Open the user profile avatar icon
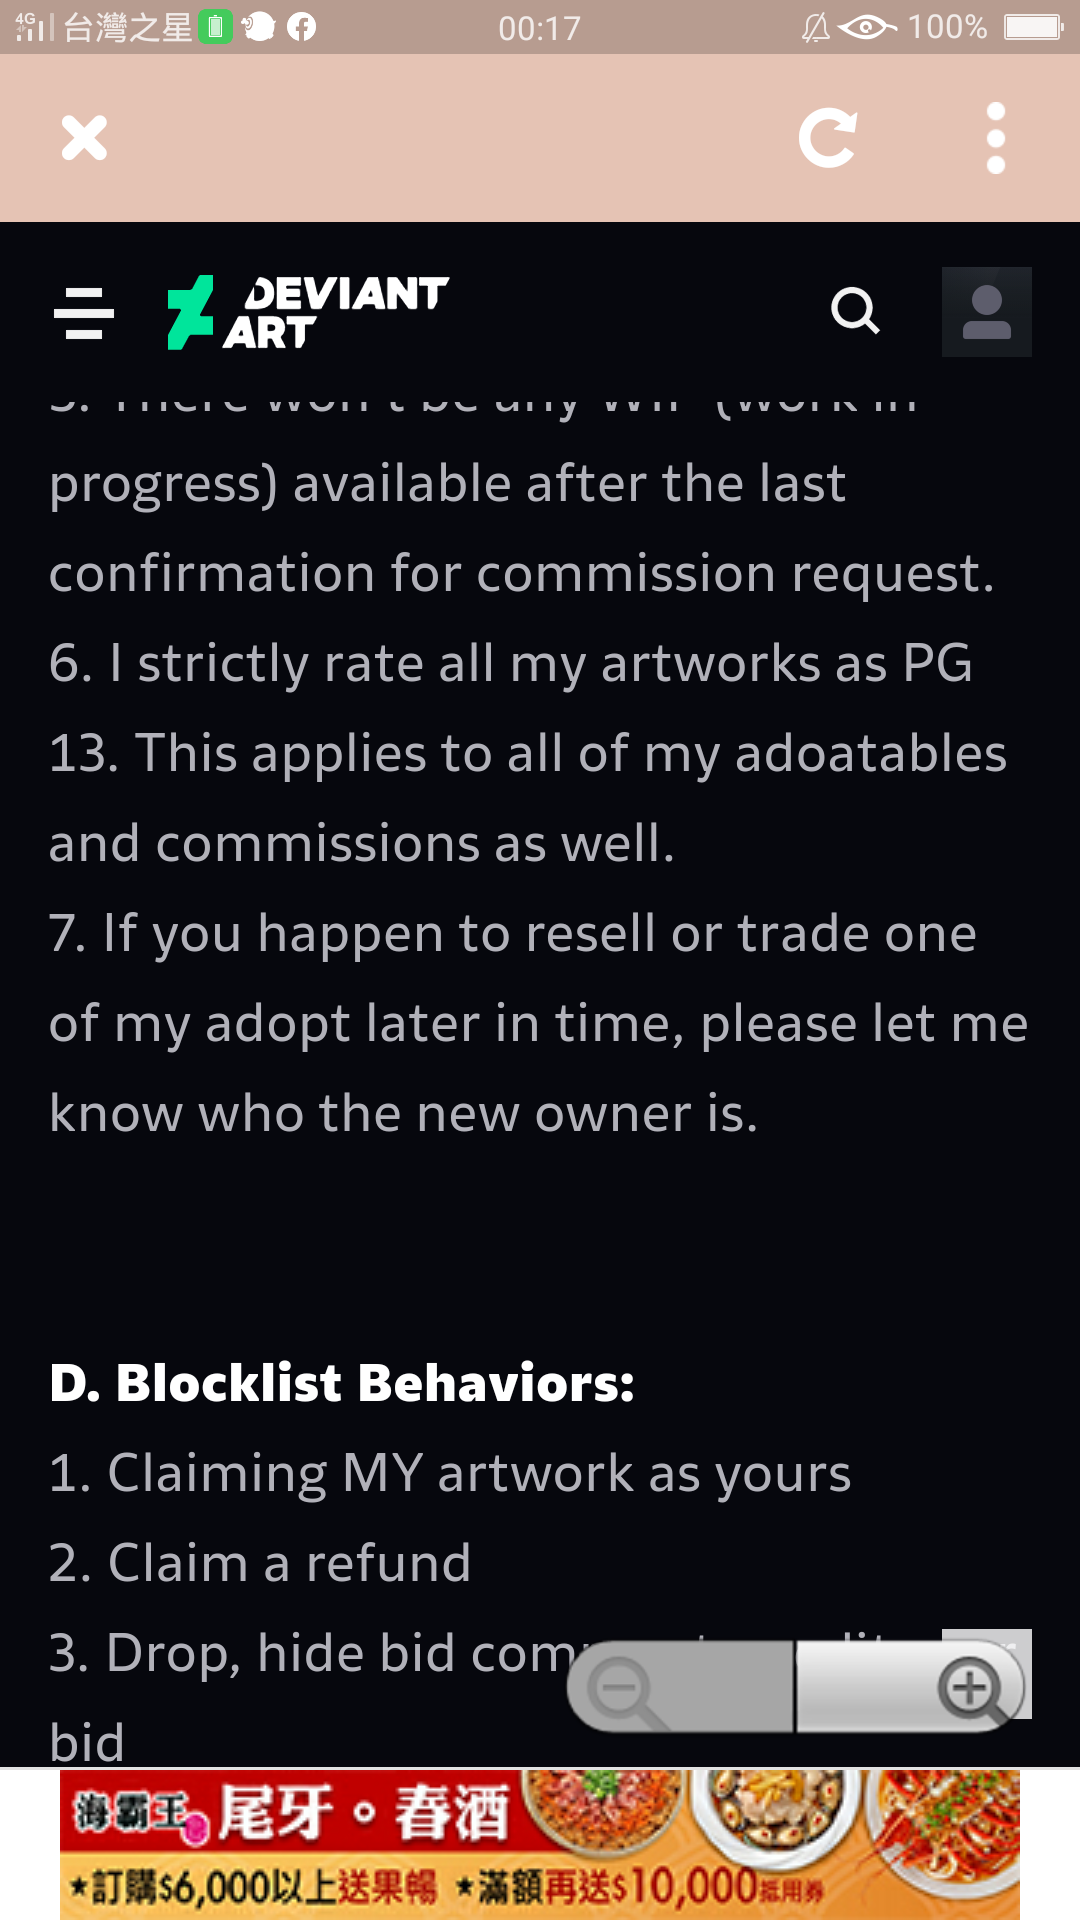The image size is (1080, 1920). click(987, 312)
